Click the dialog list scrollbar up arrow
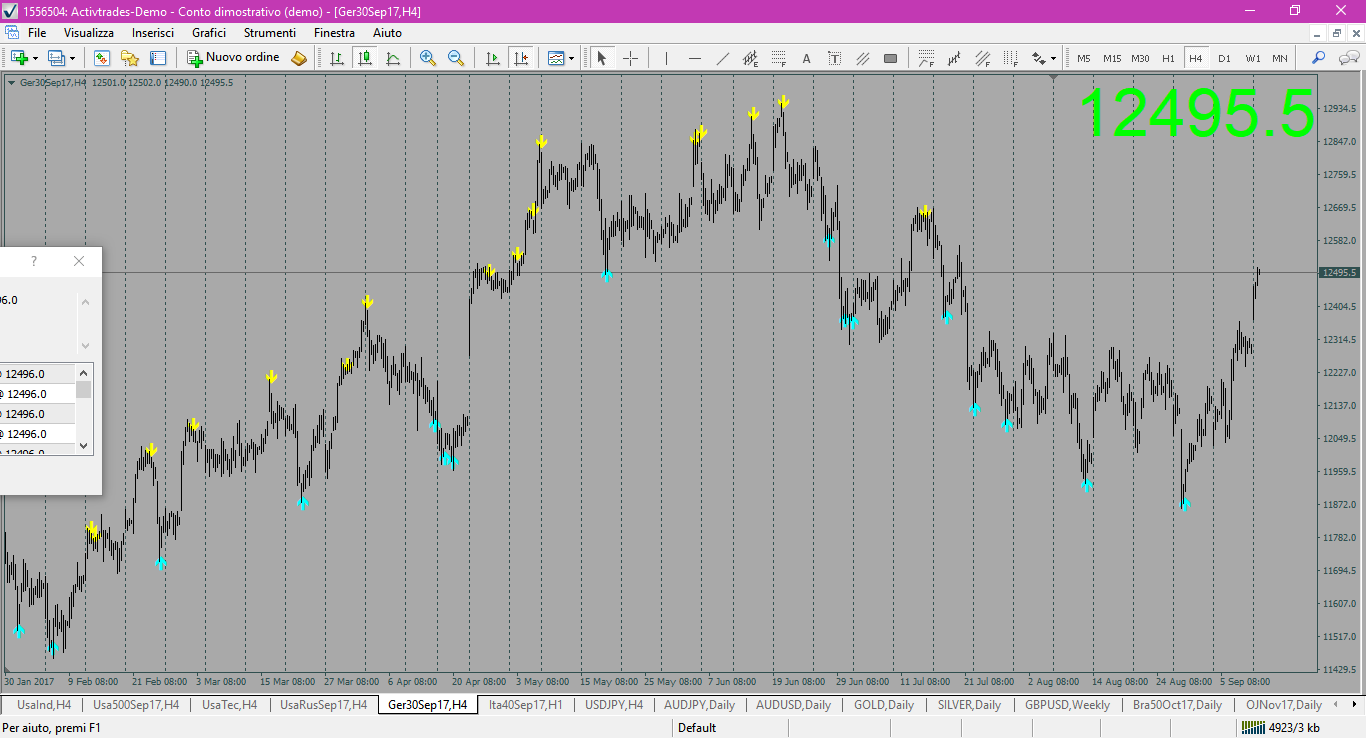This screenshot has width=1366, height=738. click(84, 371)
